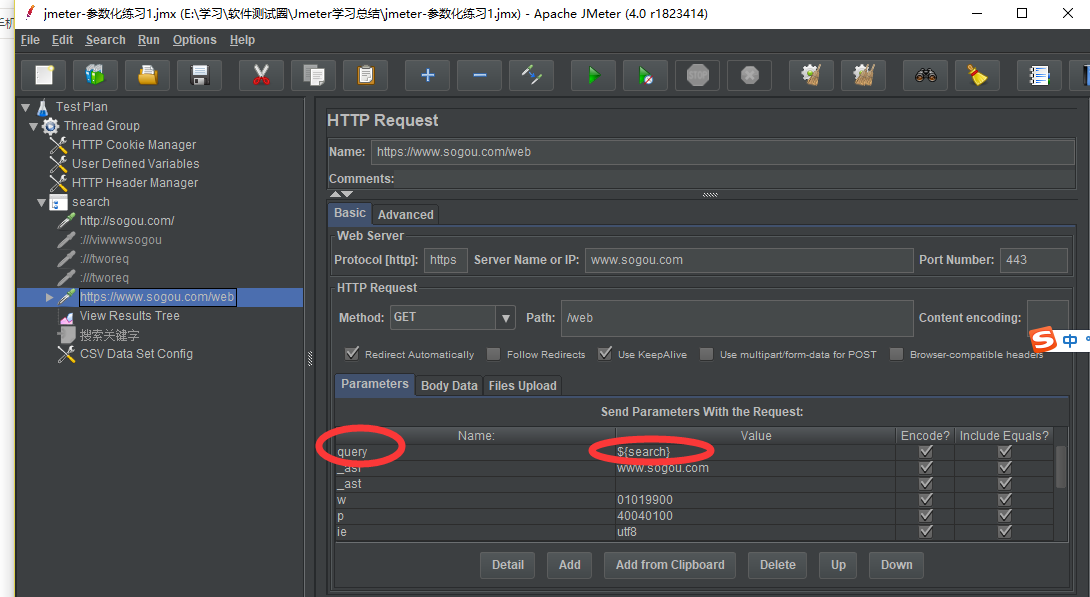
Task: Open the Method GET dropdown
Action: [505, 318]
